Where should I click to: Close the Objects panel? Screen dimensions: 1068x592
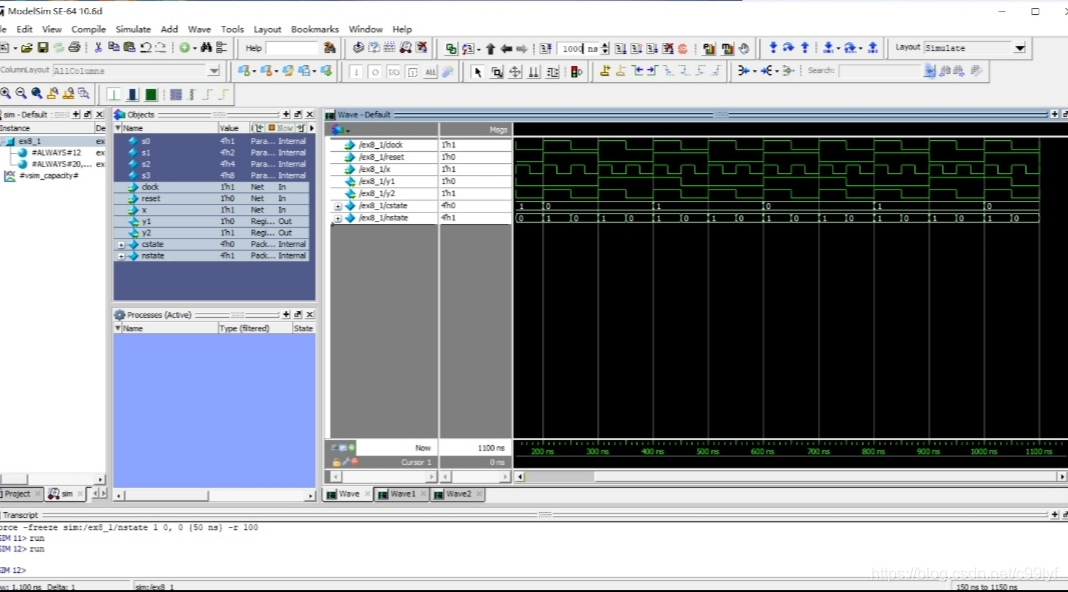click(309, 114)
